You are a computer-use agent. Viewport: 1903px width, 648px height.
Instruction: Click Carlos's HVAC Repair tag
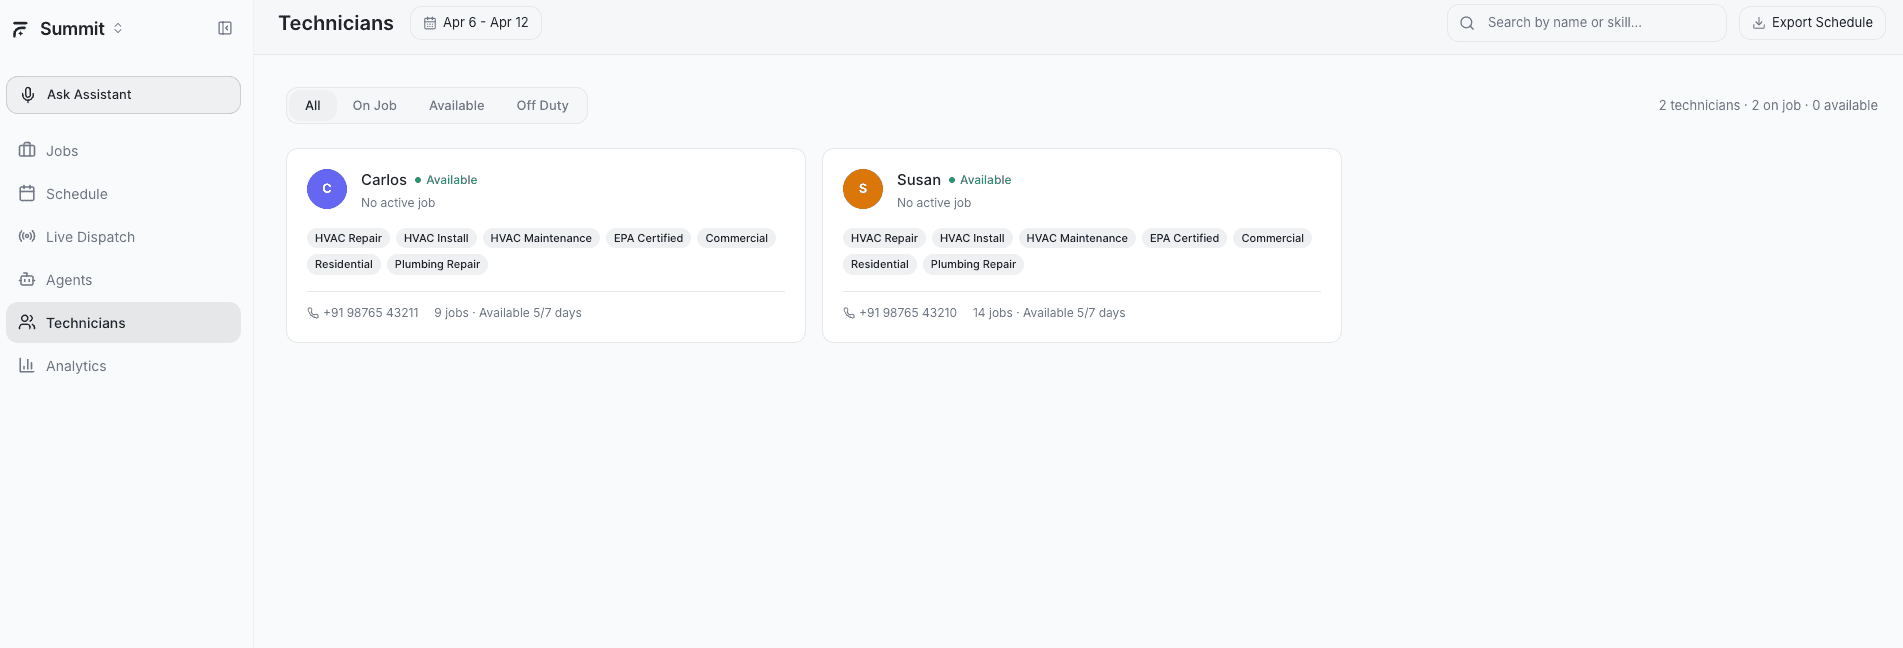[x=348, y=238]
